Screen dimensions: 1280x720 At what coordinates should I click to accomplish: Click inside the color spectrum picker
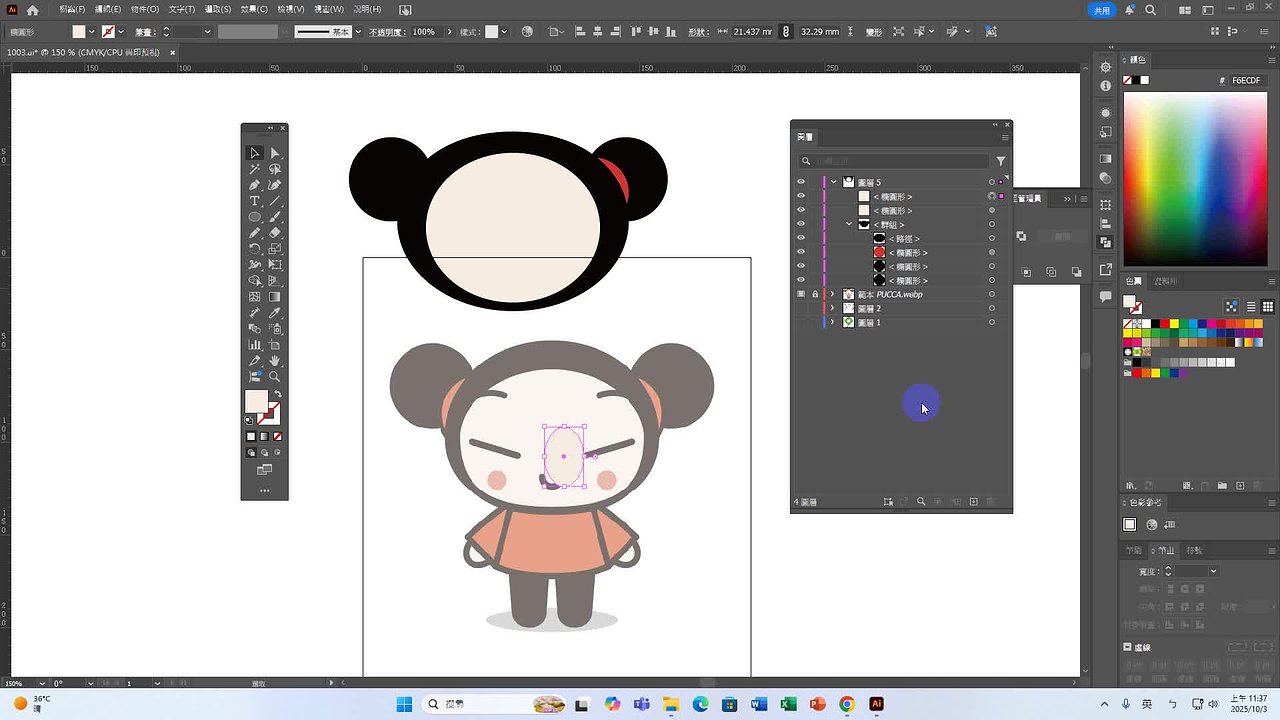click(x=1195, y=180)
